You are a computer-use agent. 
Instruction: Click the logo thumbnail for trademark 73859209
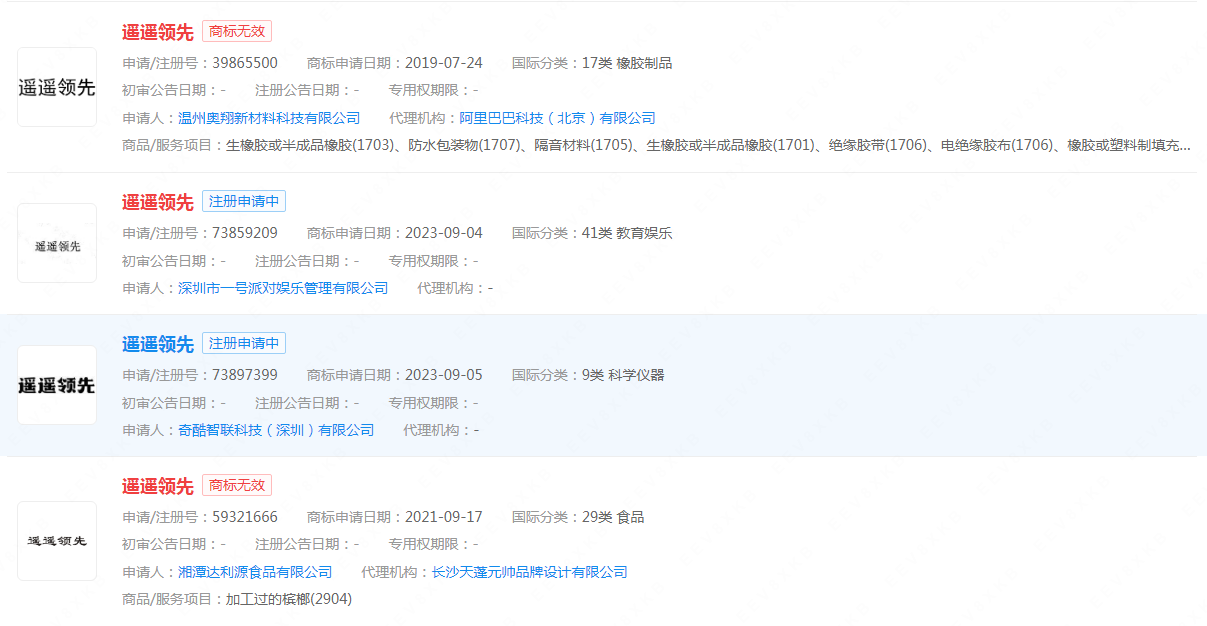click(x=57, y=244)
